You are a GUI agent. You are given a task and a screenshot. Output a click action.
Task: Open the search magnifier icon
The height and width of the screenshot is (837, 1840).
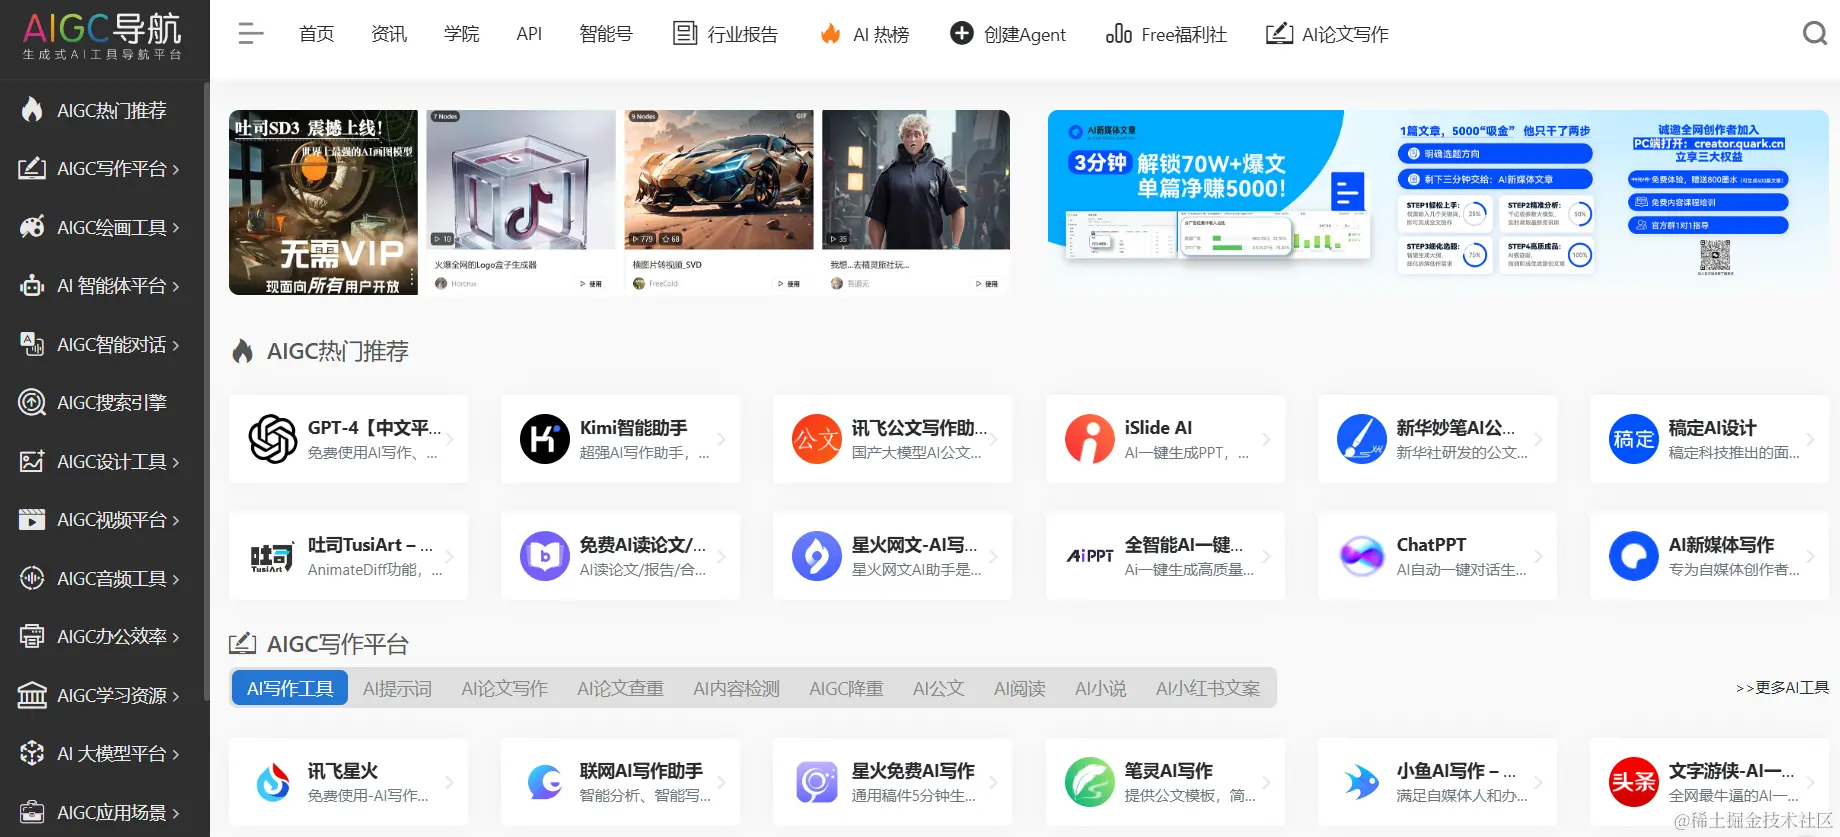tap(1814, 34)
